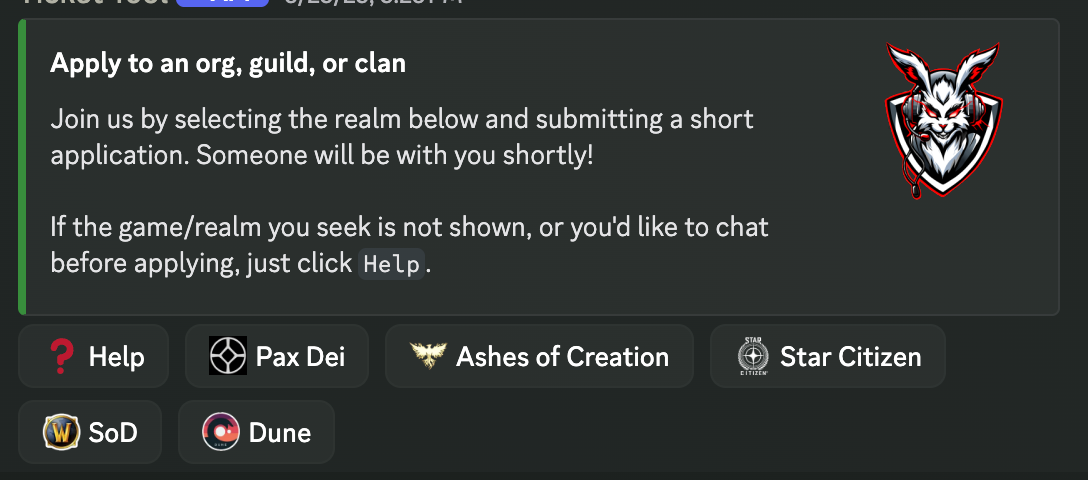Click the embed title about applying

(228, 64)
